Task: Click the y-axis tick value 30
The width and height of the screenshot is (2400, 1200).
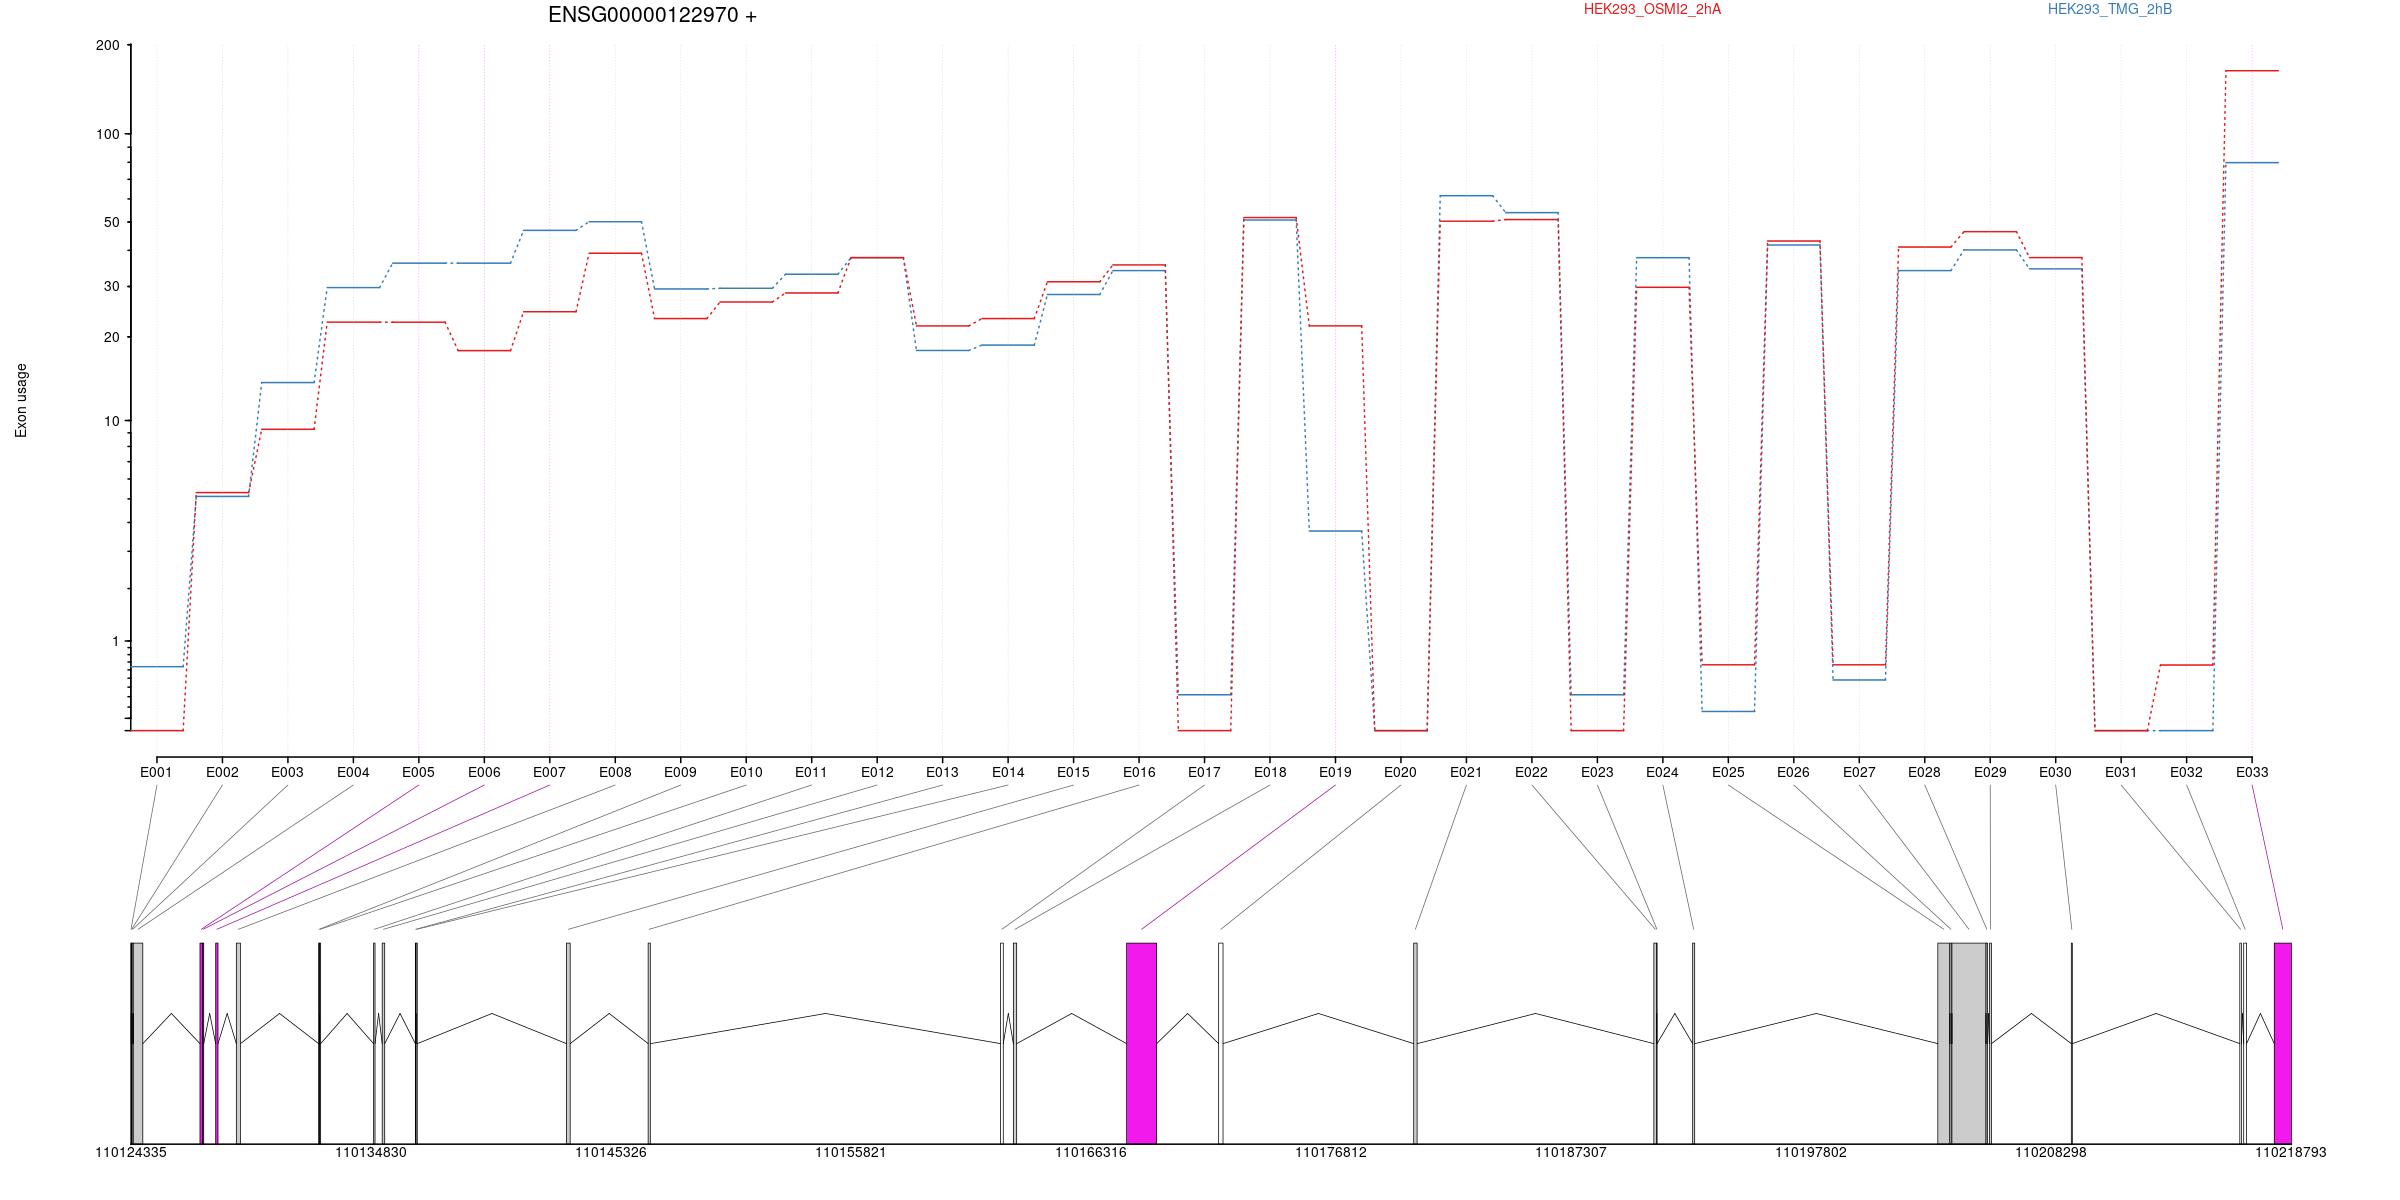Action: coord(112,286)
